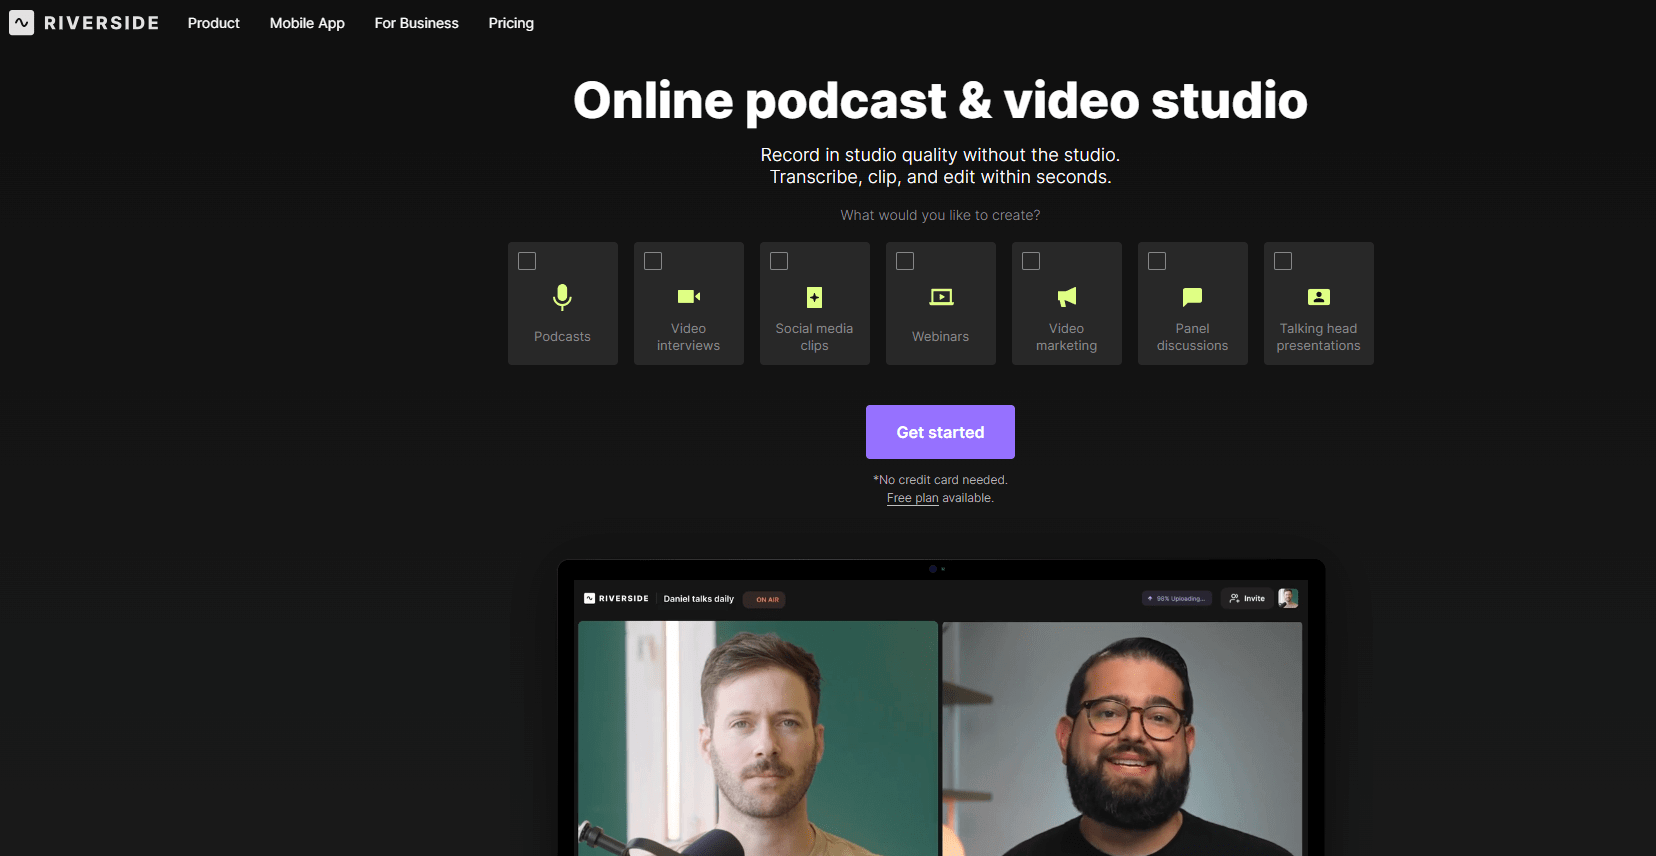The height and width of the screenshot is (856, 1656).
Task: Check the Social media clips checkbox
Action: click(x=779, y=261)
